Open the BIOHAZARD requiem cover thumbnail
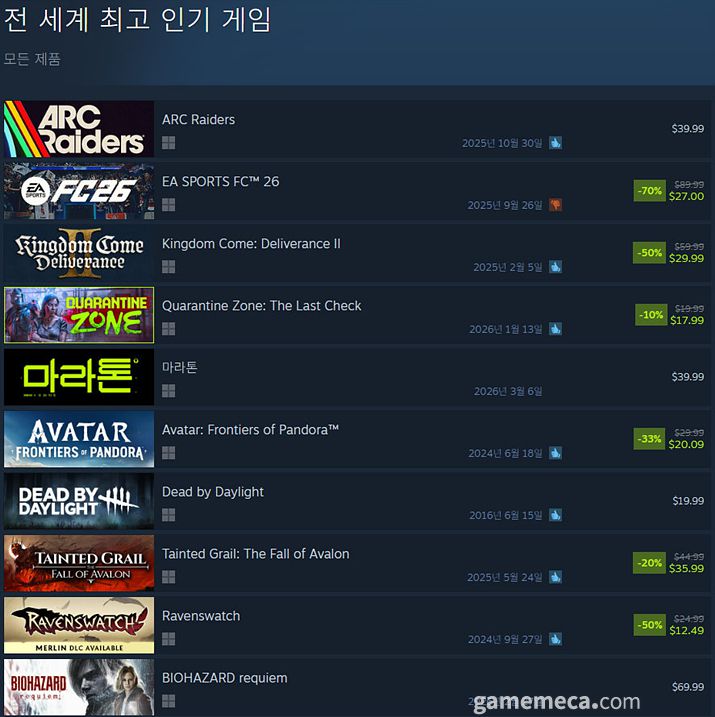The image size is (715, 717). pyautogui.click(x=79, y=687)
